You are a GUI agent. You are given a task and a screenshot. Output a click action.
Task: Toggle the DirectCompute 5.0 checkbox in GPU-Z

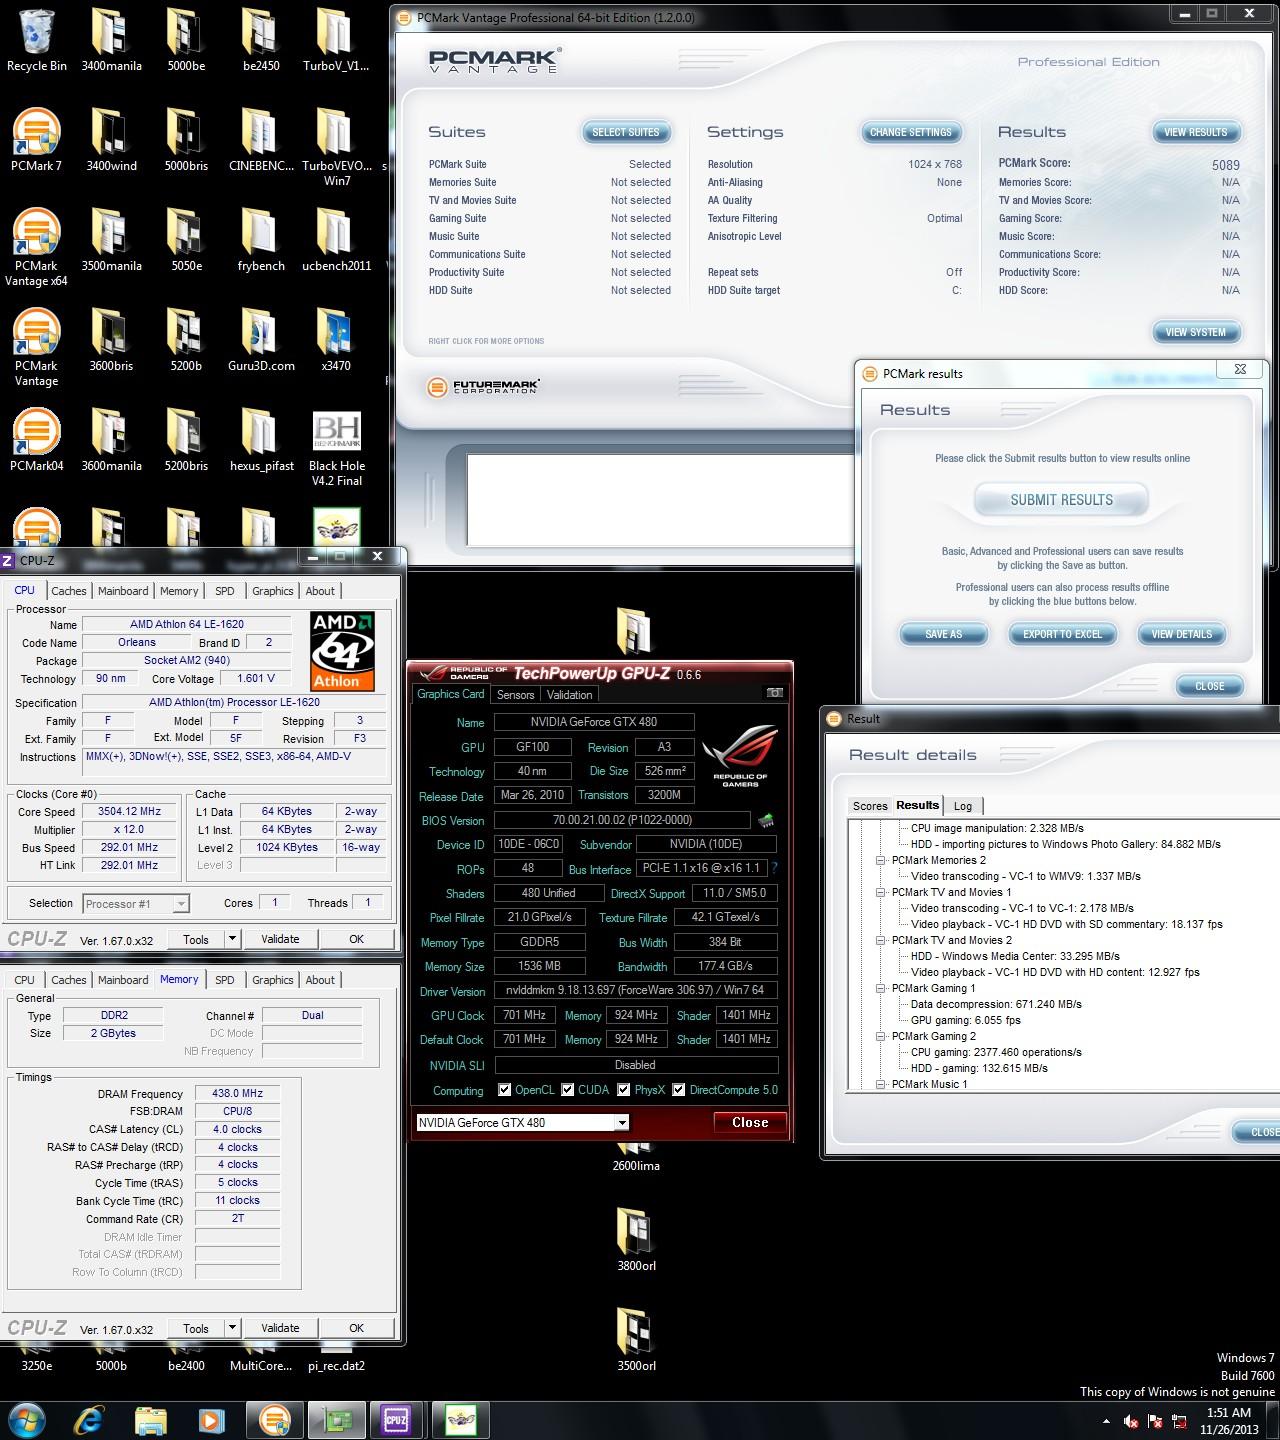(679, 1090)
